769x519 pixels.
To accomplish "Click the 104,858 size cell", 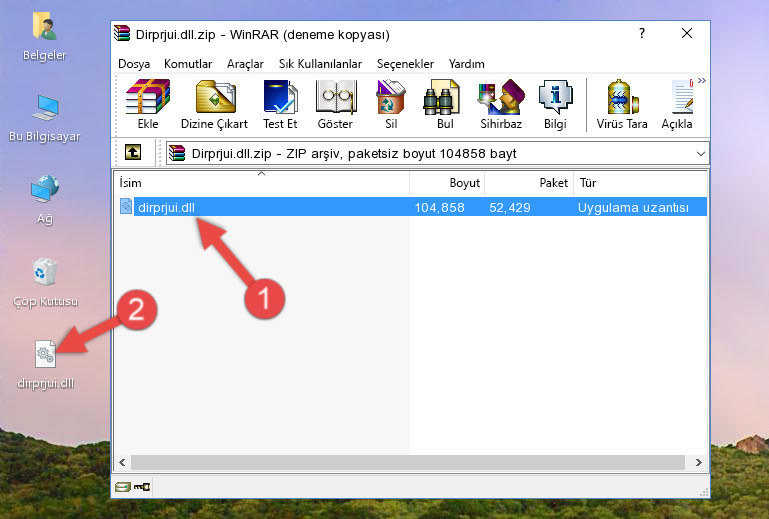I will (x=439, y=208).
